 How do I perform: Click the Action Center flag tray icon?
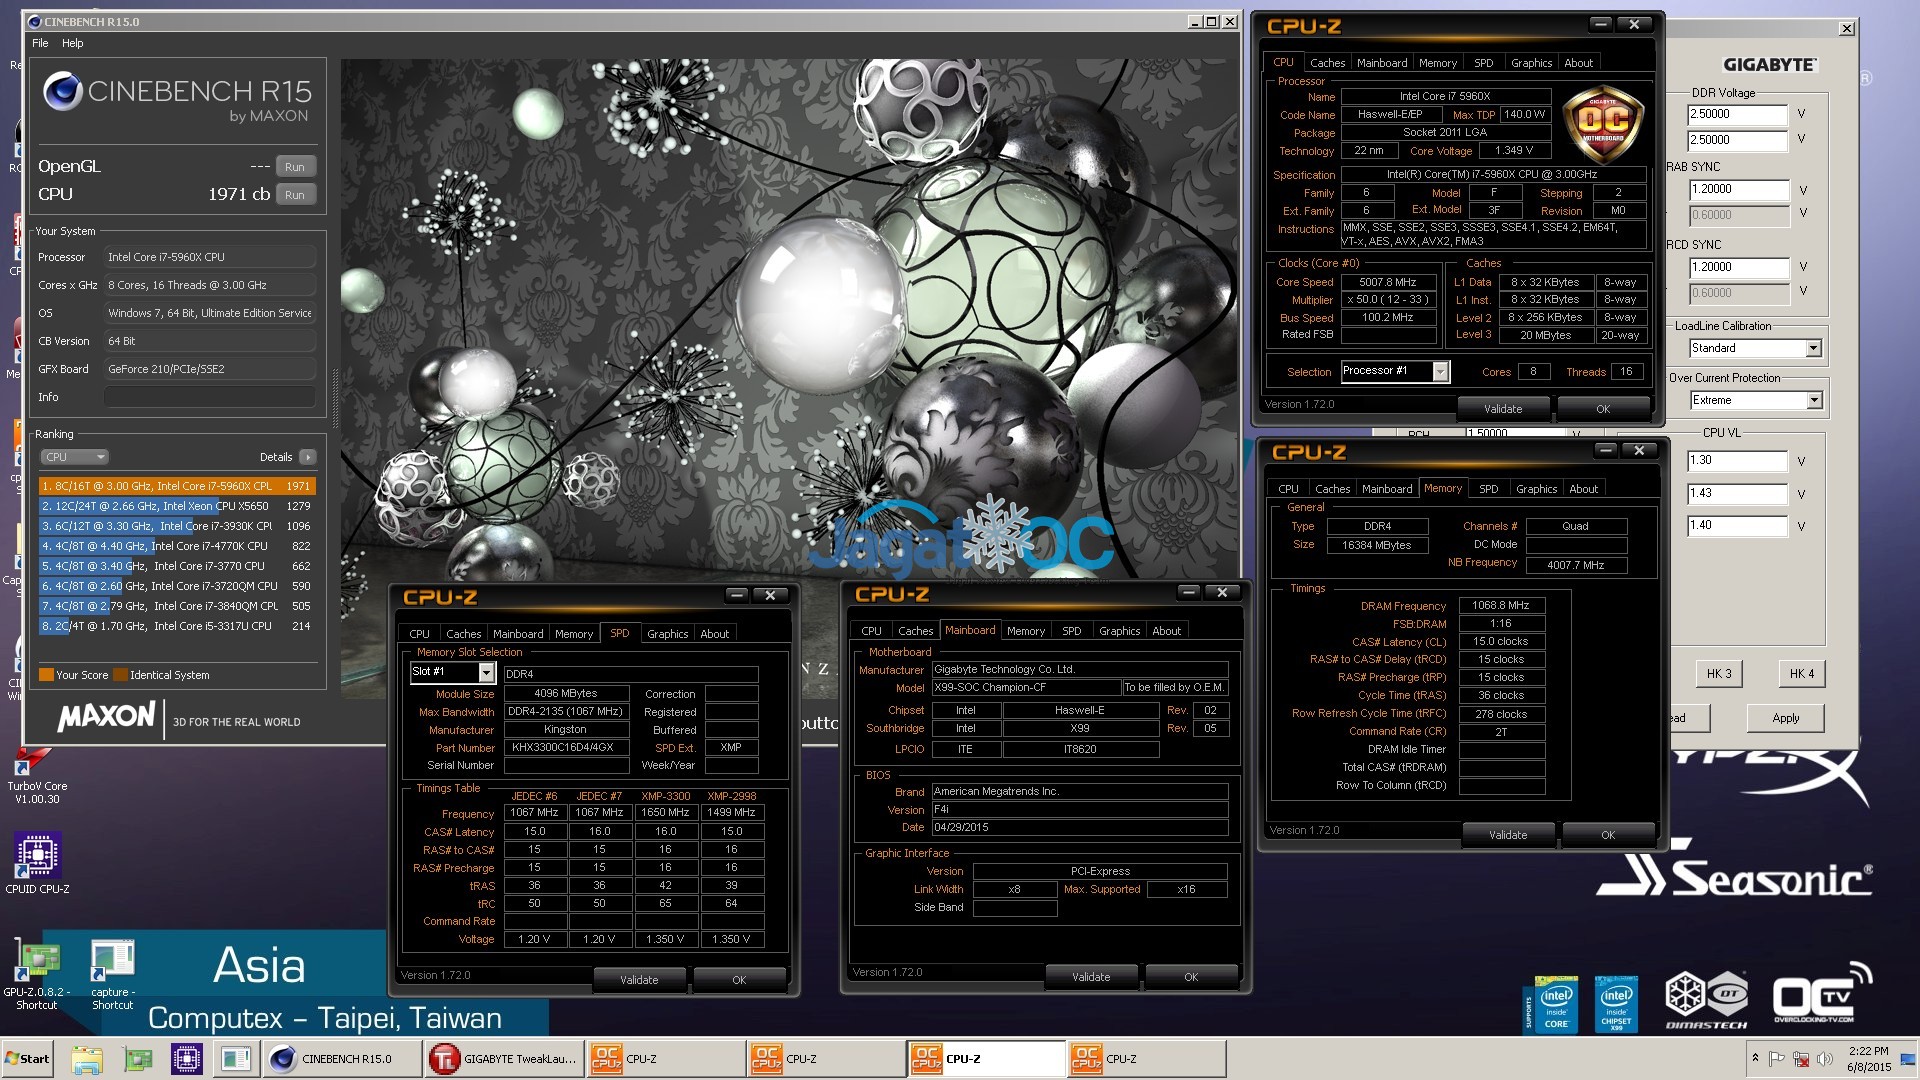1777,1059
